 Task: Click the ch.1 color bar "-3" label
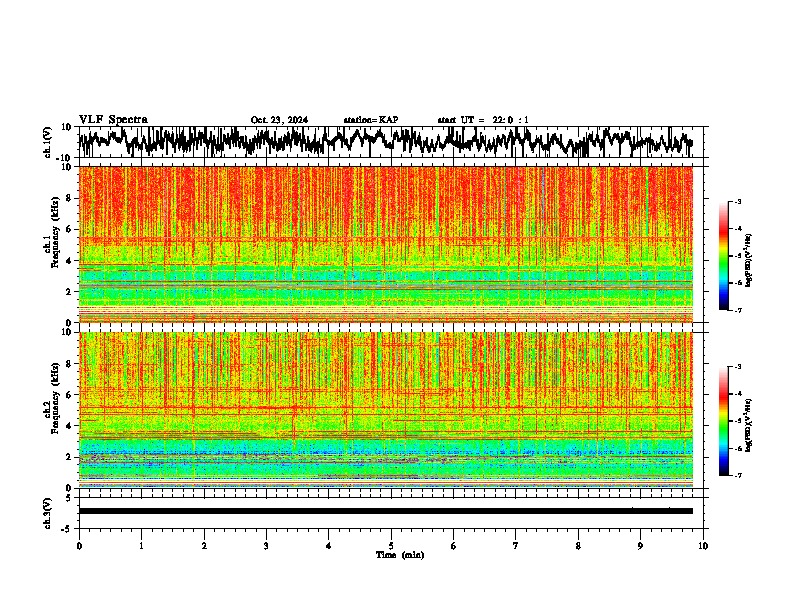pyautogui.click(x=737, y=201)
